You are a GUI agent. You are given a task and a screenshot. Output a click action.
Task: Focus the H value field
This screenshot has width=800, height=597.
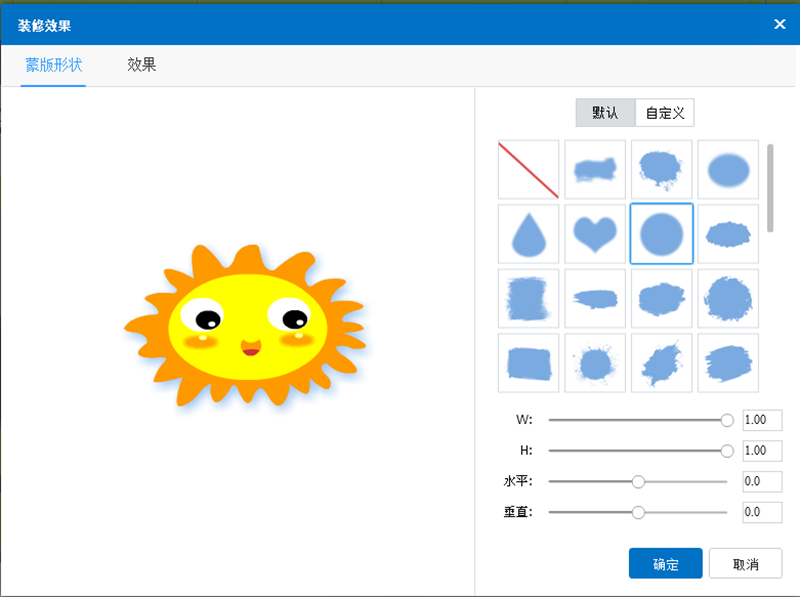point(762,451)
